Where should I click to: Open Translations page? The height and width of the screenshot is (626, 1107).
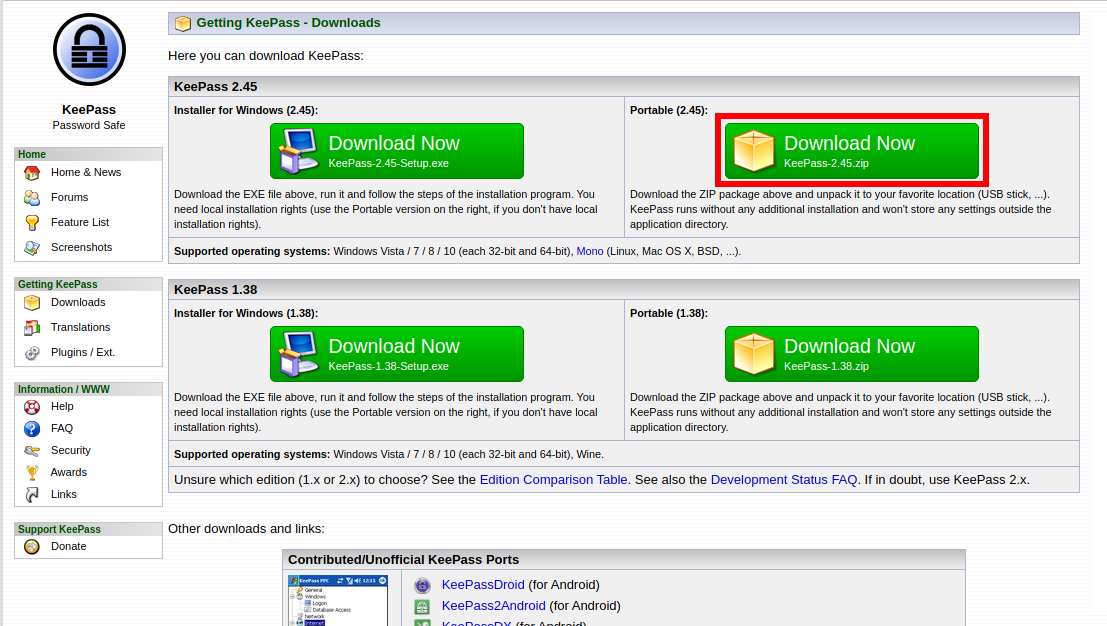coord(80,327)
